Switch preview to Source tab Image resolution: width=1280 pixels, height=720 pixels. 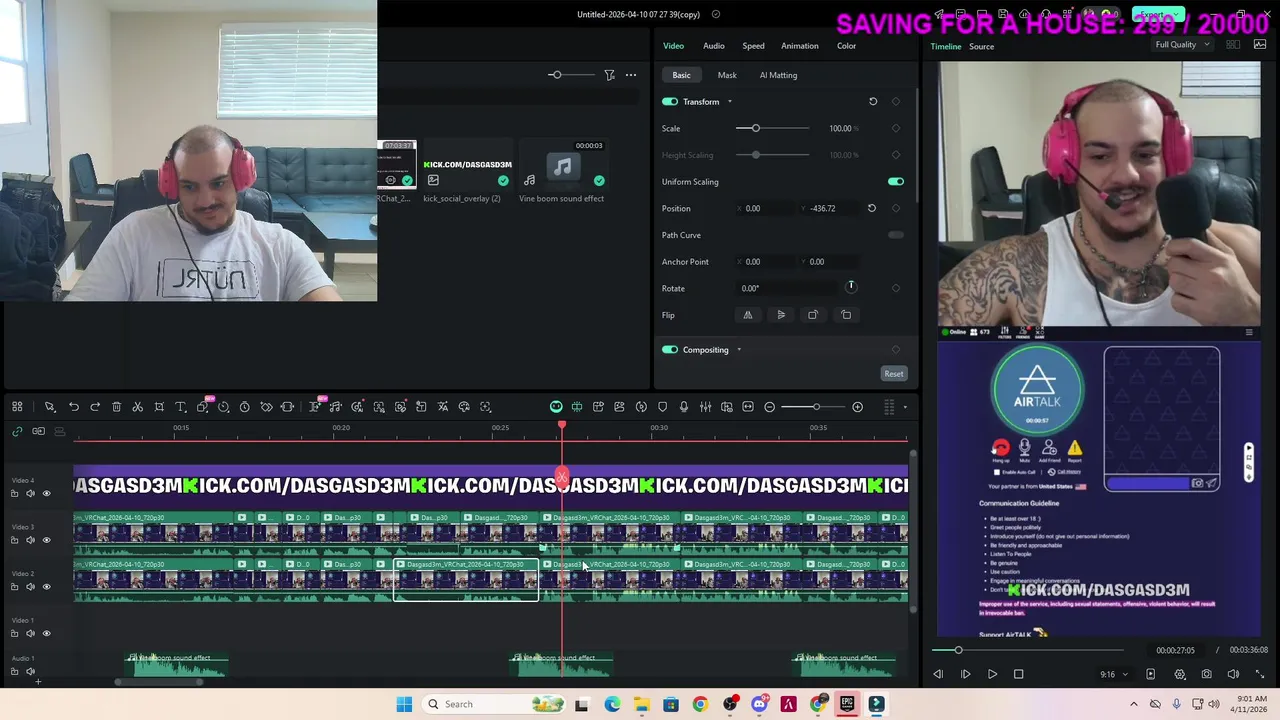[981, 46]
